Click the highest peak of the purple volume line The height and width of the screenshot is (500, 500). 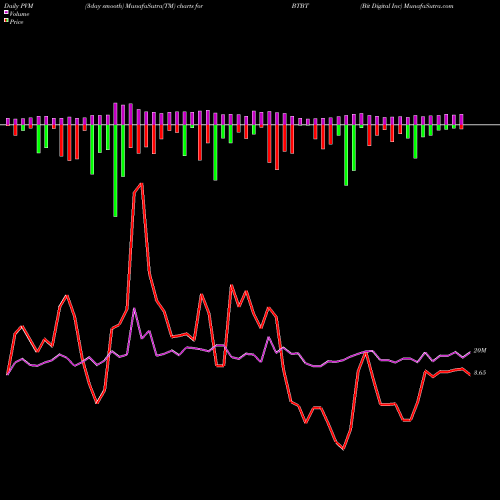coord(134,309)
